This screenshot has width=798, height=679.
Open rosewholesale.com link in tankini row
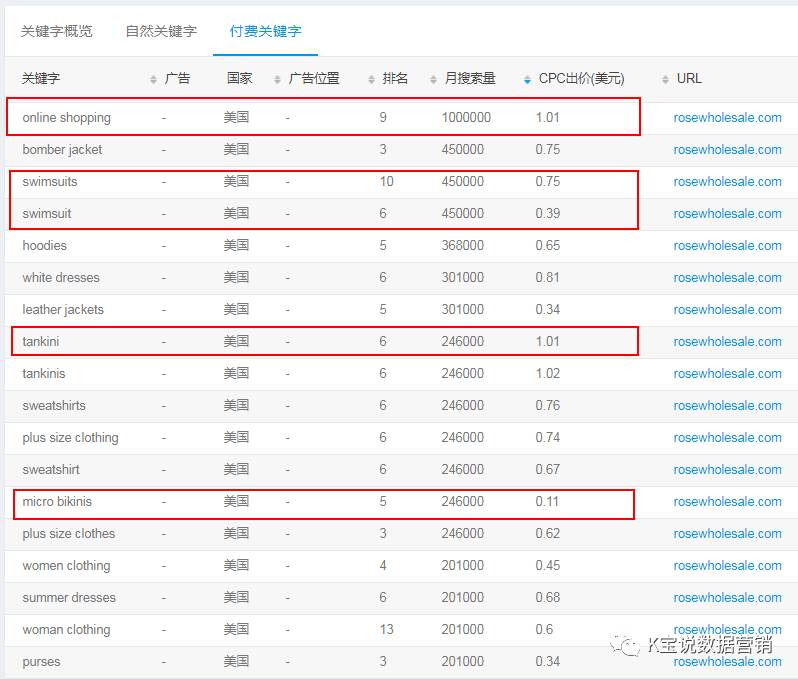[727, 342]
